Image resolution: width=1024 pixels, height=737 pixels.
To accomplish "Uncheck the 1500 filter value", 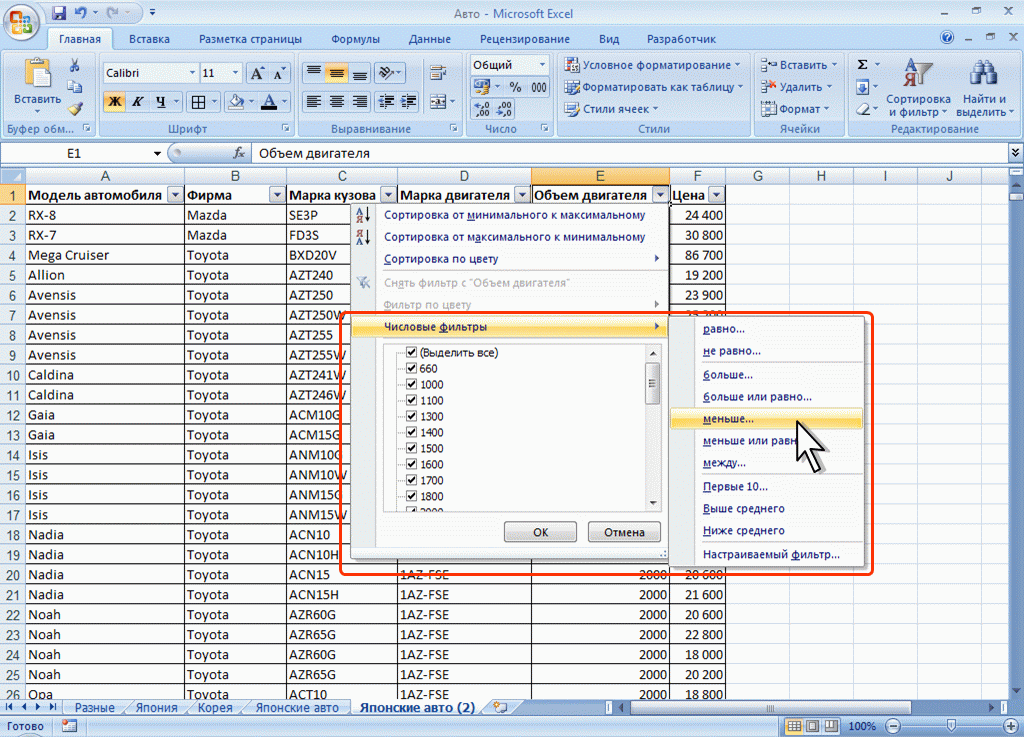I will pyautogui.click(x=411, y=448).
